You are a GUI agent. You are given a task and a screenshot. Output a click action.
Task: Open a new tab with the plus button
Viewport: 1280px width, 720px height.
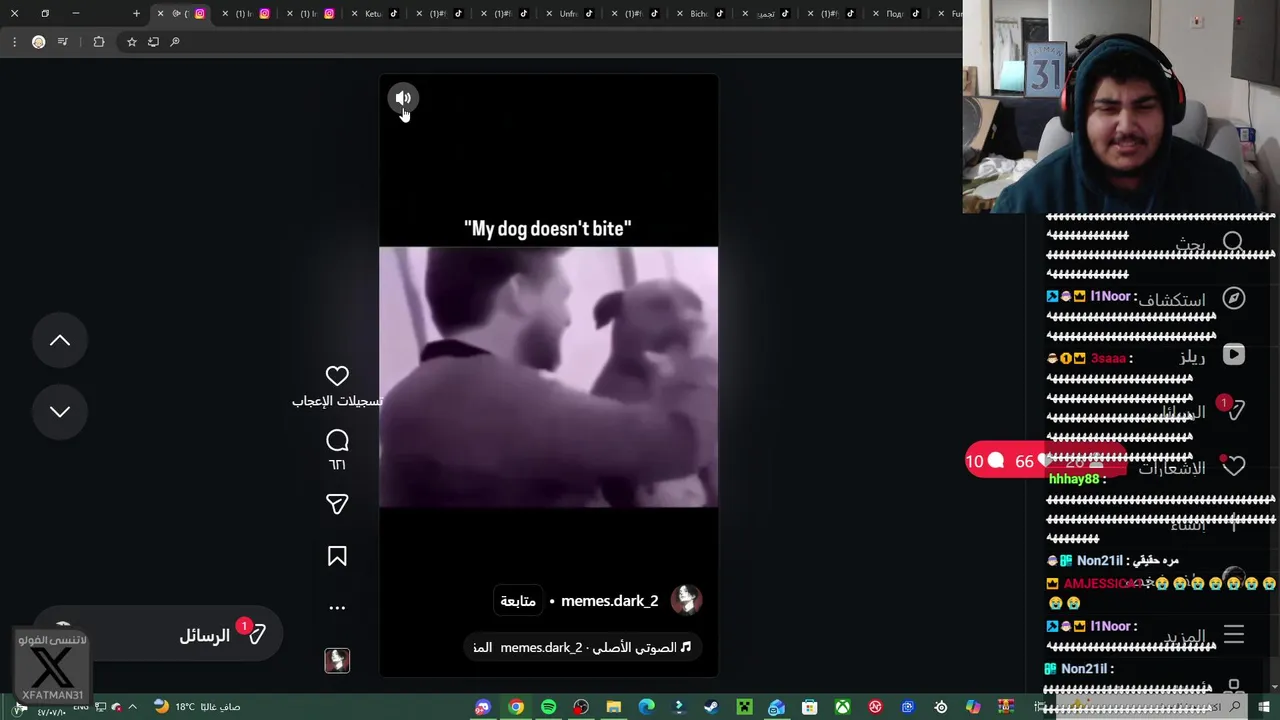click(x=136, y=14)
